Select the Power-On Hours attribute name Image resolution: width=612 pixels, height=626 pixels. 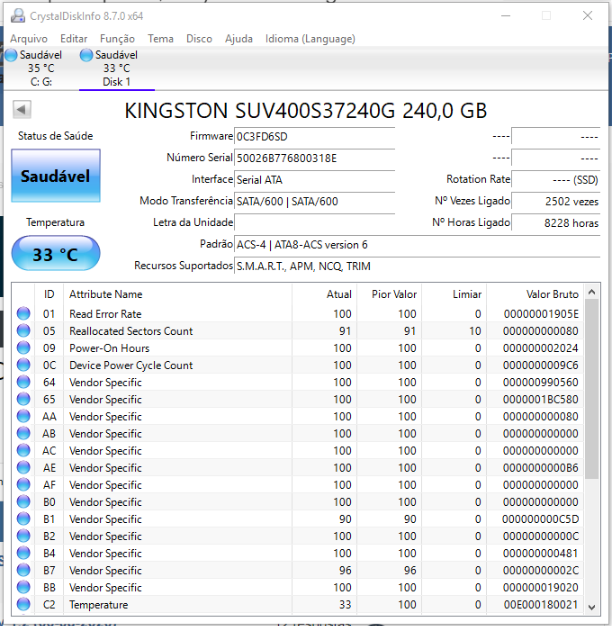[109, 348]
